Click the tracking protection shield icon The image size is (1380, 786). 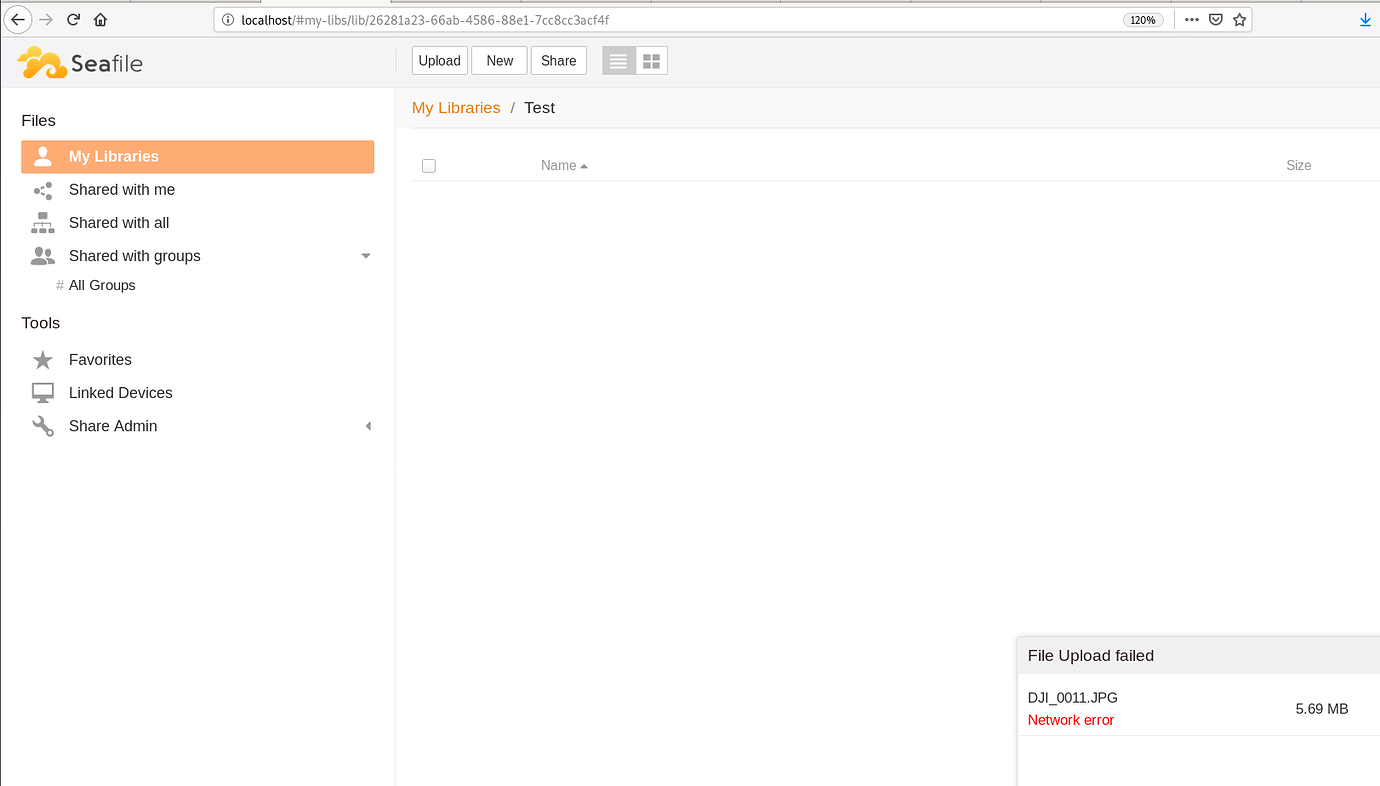pos(1215,19)
